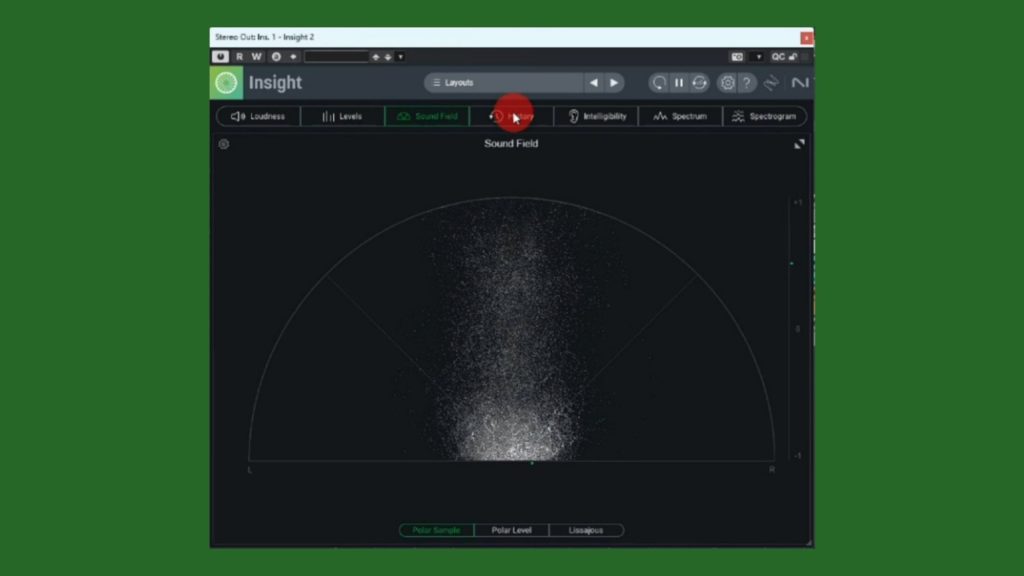The width and height of the screenshot is (1024, 576).
Task: Switch to the Spectrogram tab
Action: (765, 116)
